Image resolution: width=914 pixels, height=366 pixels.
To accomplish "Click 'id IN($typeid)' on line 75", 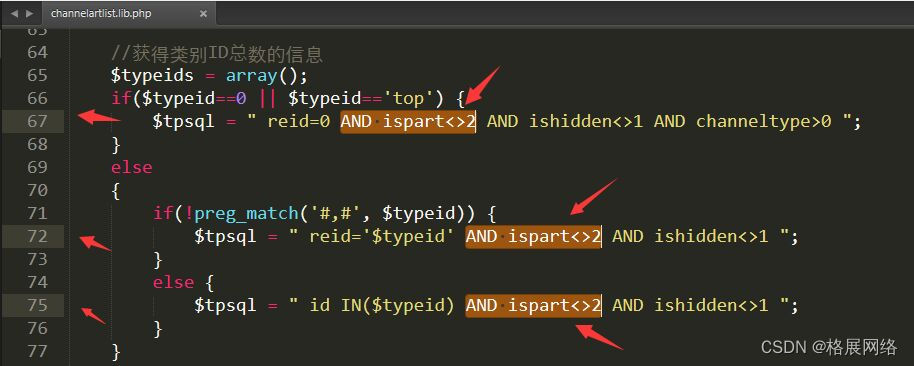I will 382,305.
